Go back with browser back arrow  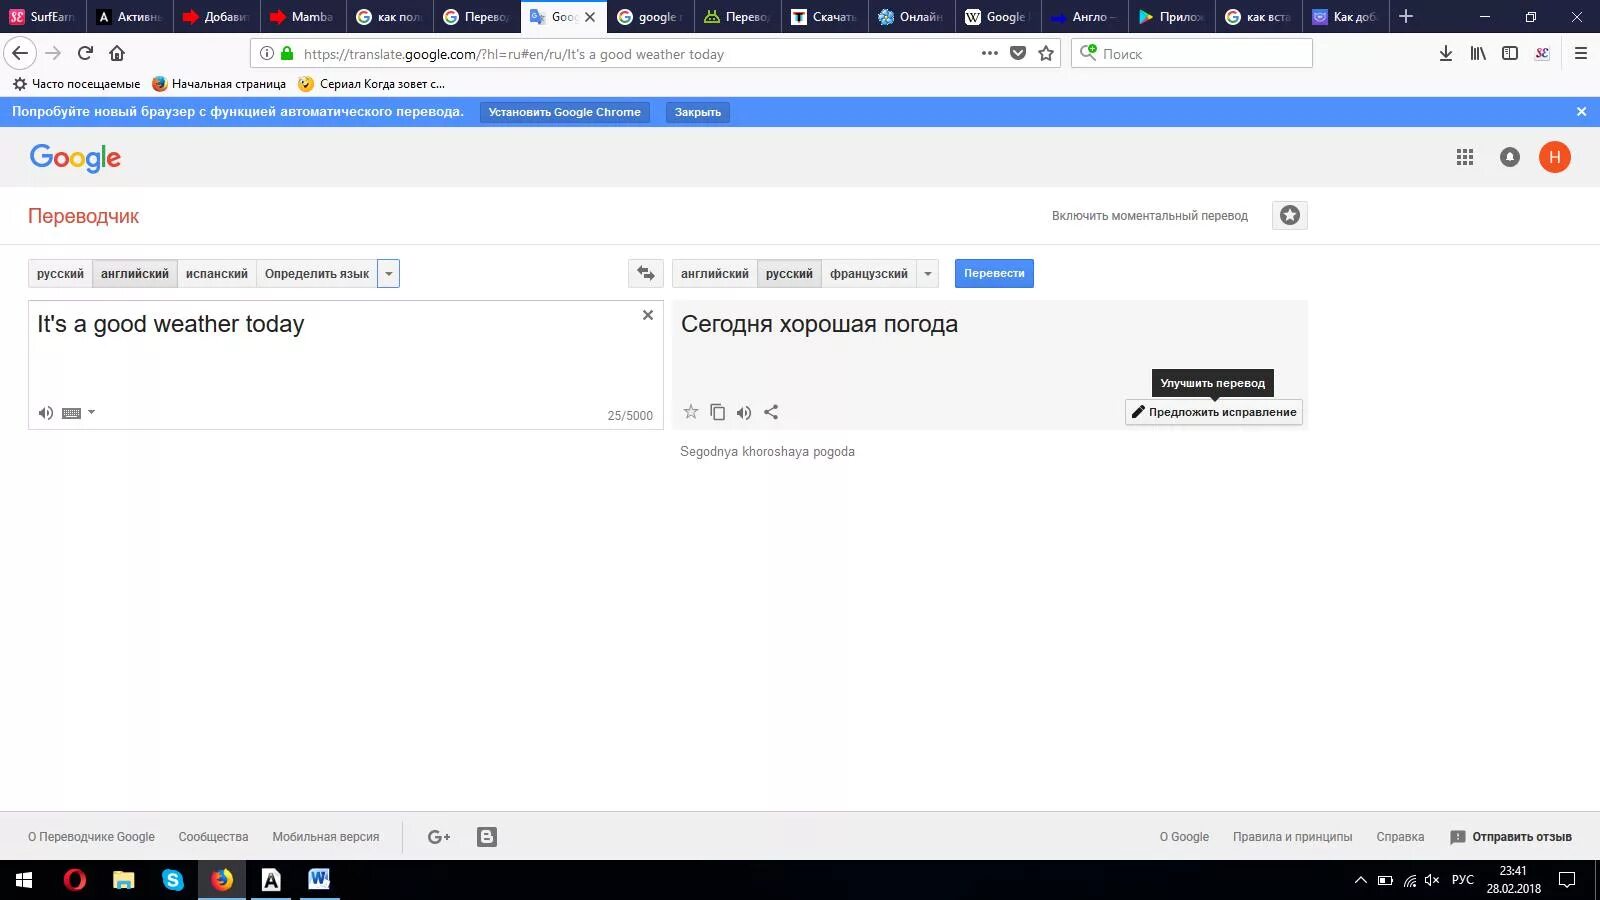[20, 54]
